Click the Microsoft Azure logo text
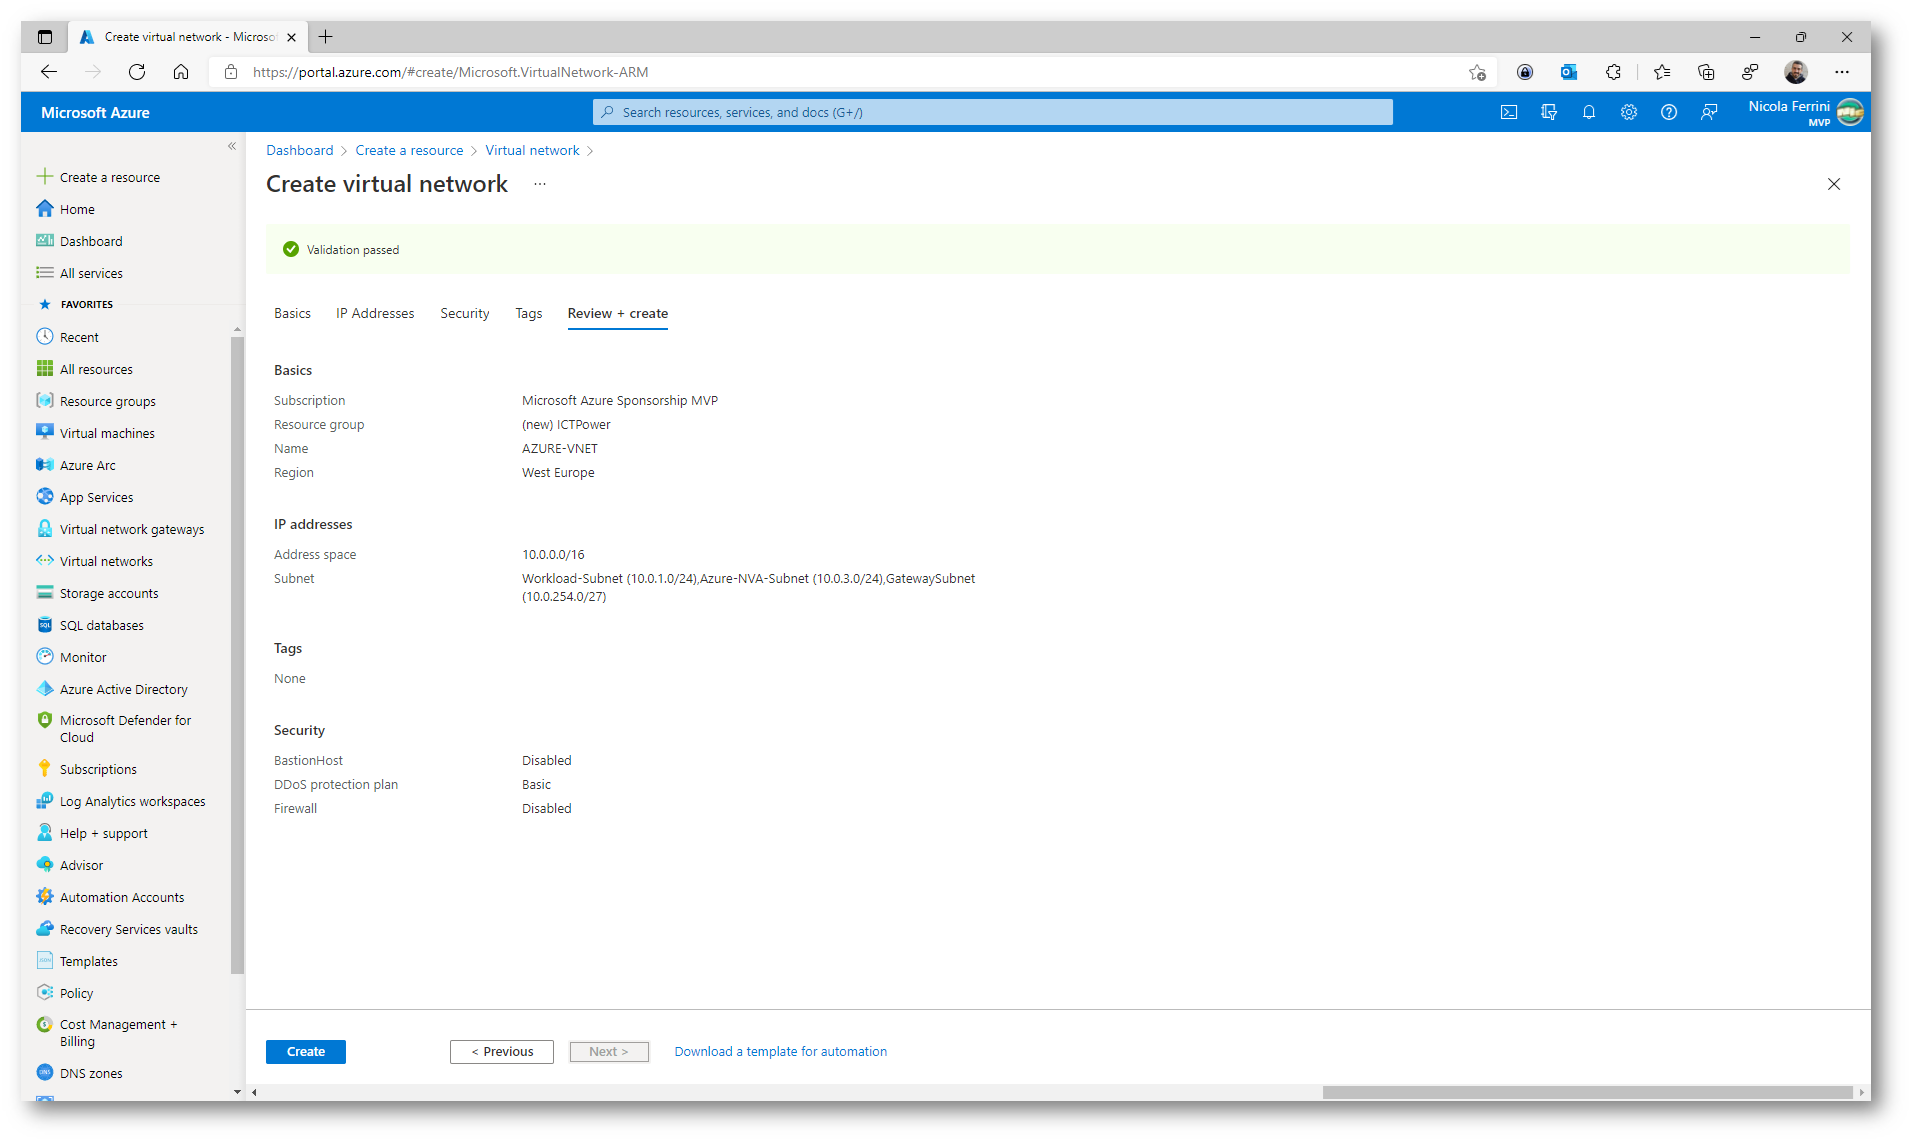Viewport: 1913px width, 1143px height. [95, 113]
